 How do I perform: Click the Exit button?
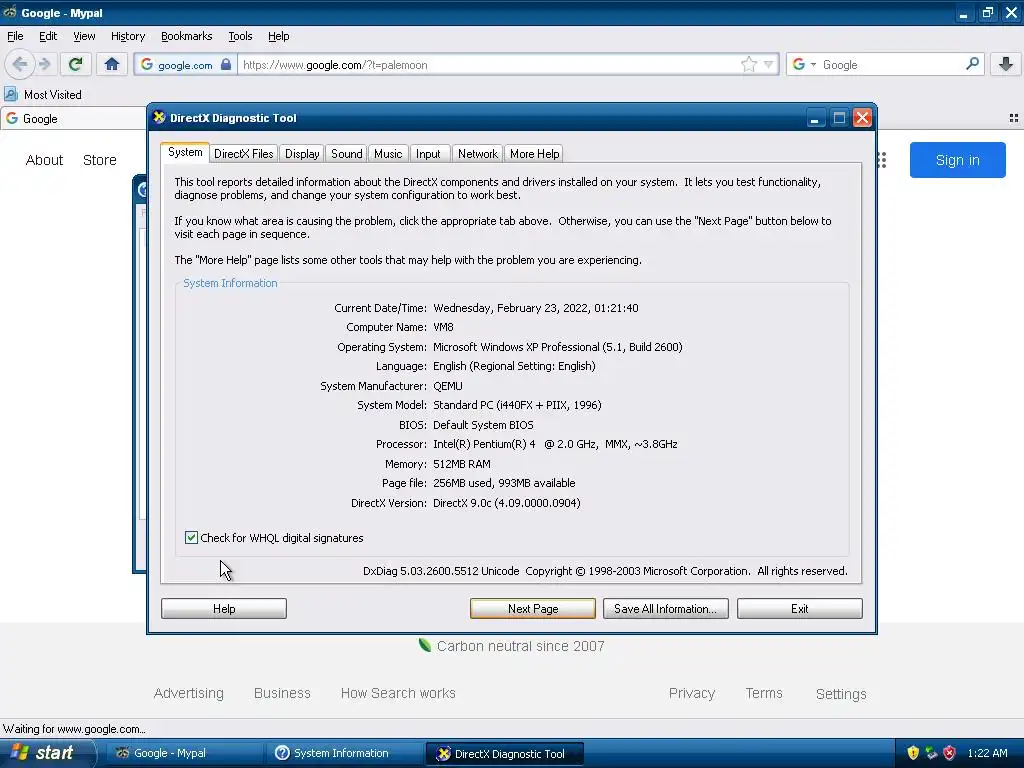pos(799,609)
